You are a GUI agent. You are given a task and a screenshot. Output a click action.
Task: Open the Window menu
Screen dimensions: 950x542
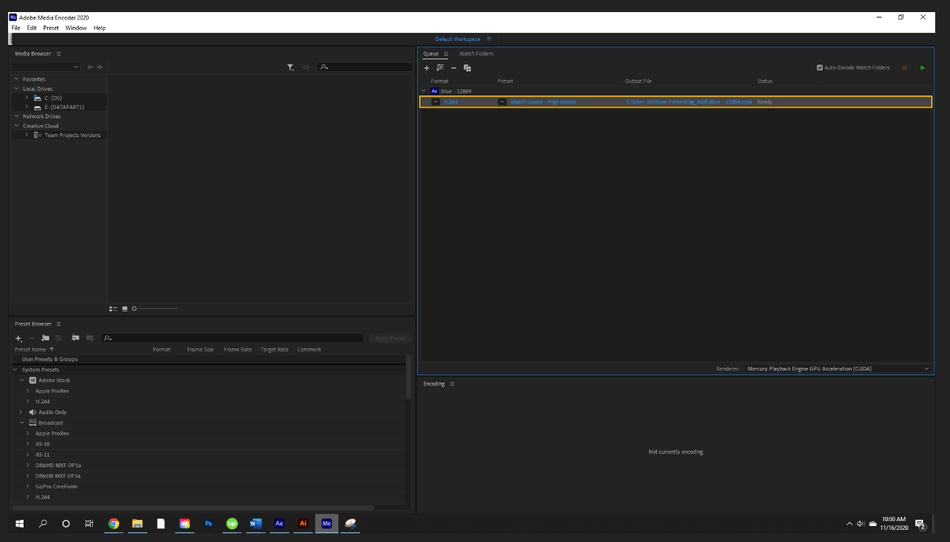76,28
